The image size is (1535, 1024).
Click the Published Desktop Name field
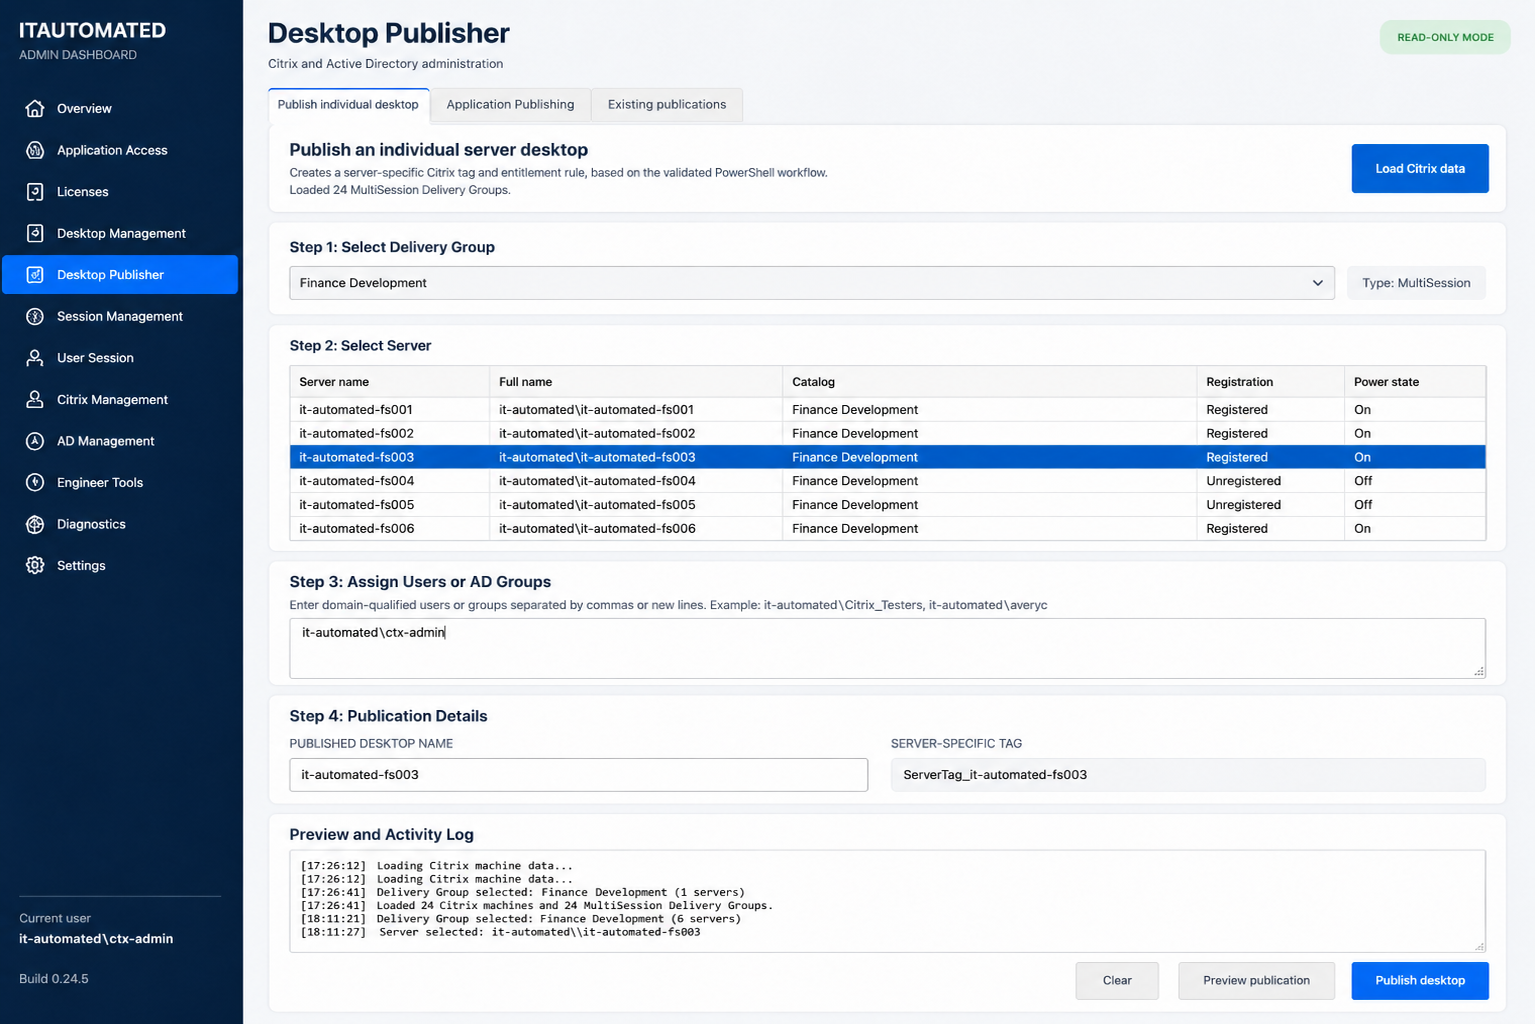click(x=578, y=775)
